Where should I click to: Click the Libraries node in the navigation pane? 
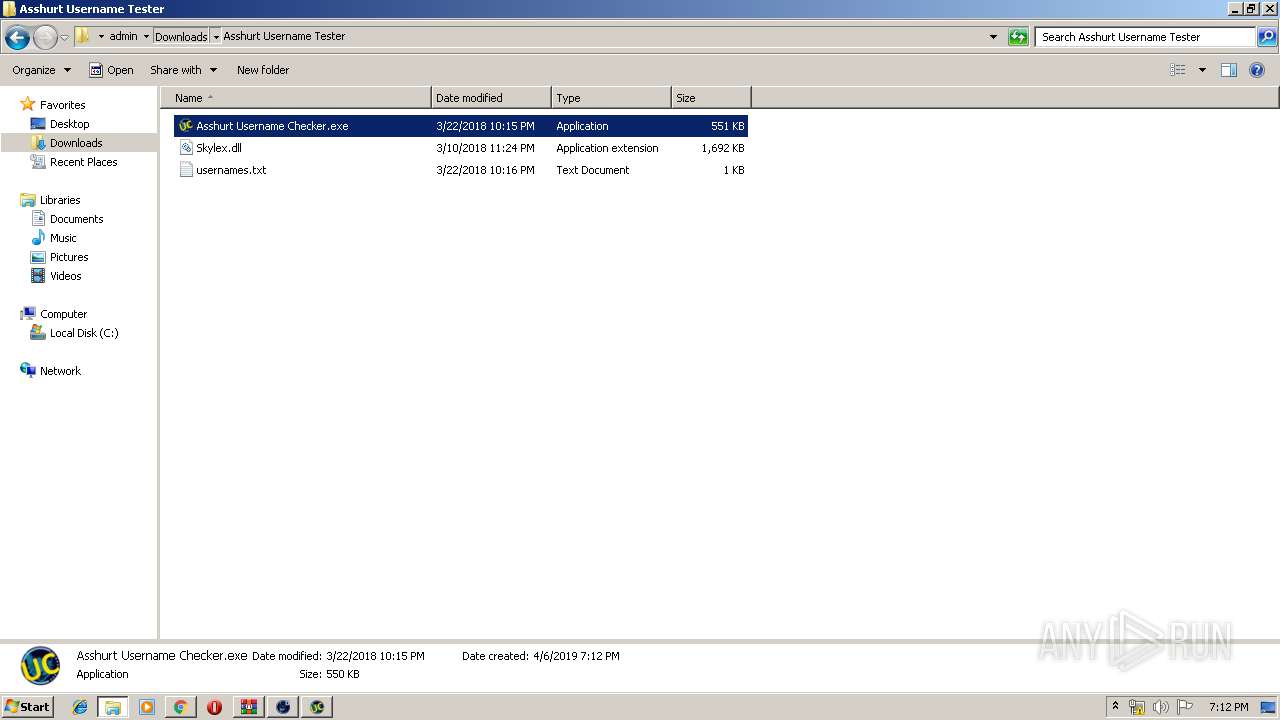point(60,200)
